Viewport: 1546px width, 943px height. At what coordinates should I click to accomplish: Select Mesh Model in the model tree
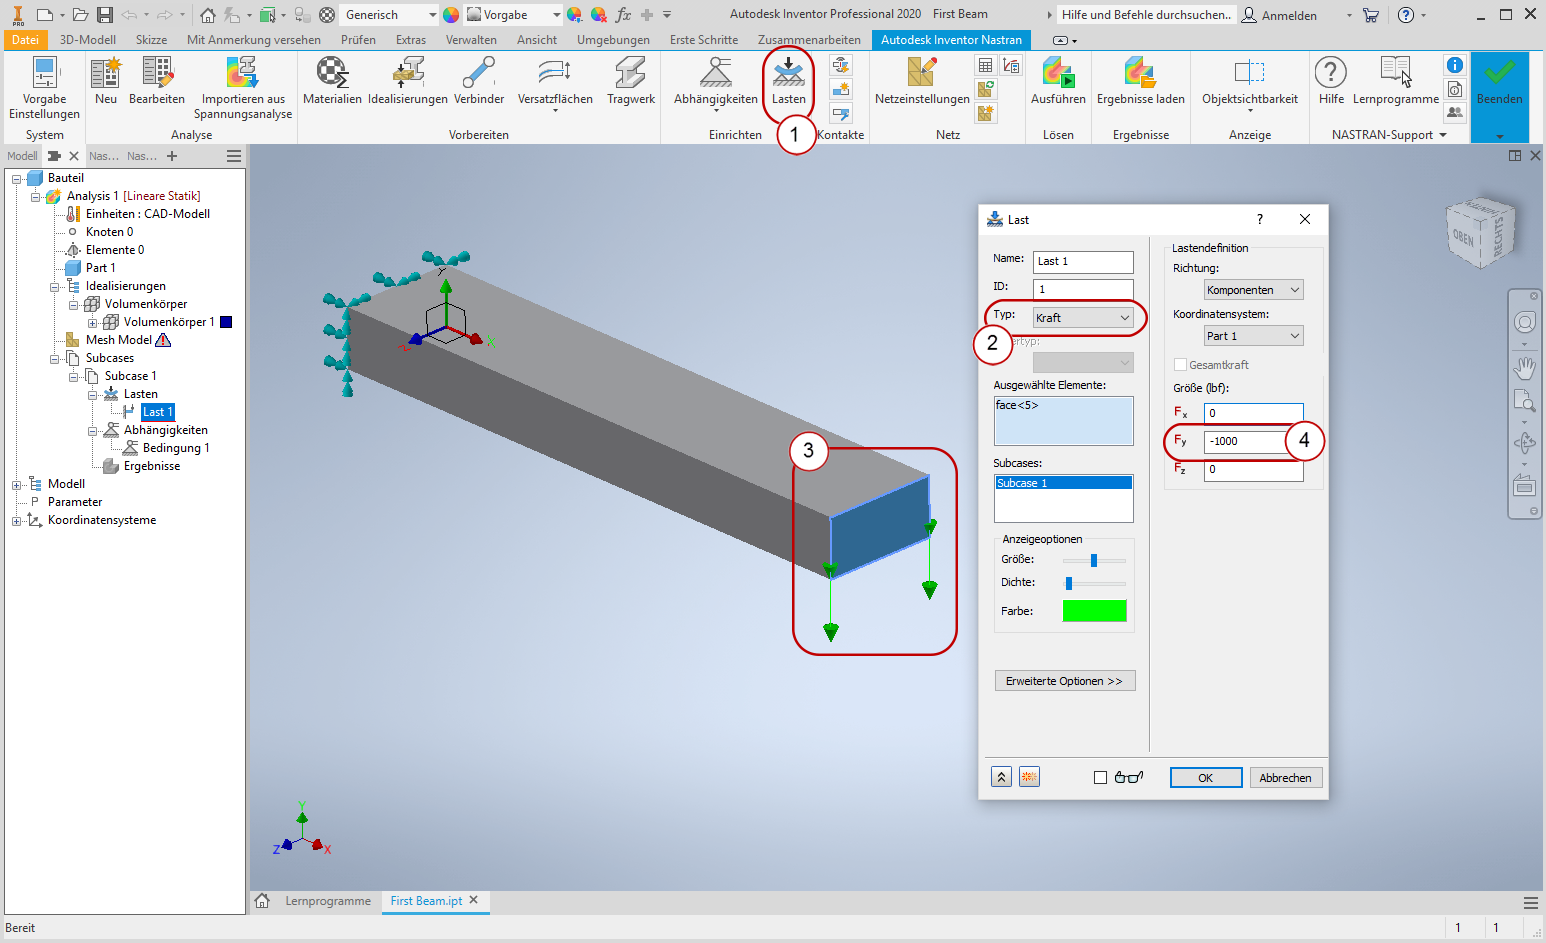pyautogui.click(x=119, y=340)
